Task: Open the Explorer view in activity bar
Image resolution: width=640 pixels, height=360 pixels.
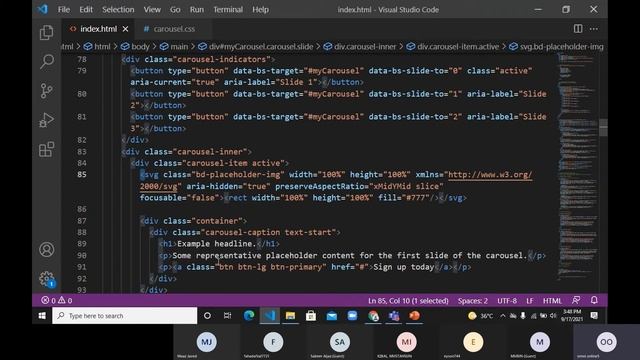Action: click(x=46, y=32)
